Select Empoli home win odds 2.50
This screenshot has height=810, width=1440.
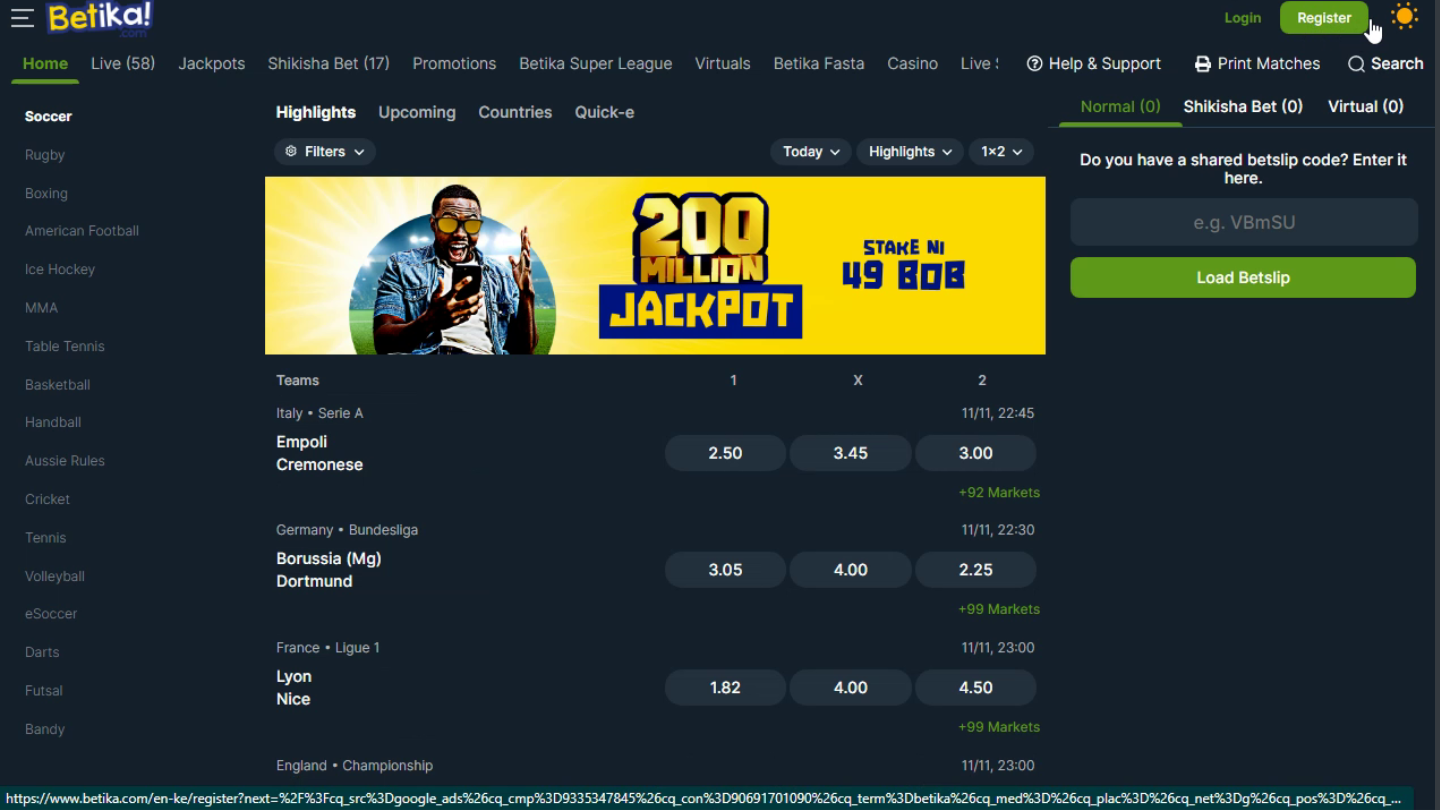coord(725,454)
